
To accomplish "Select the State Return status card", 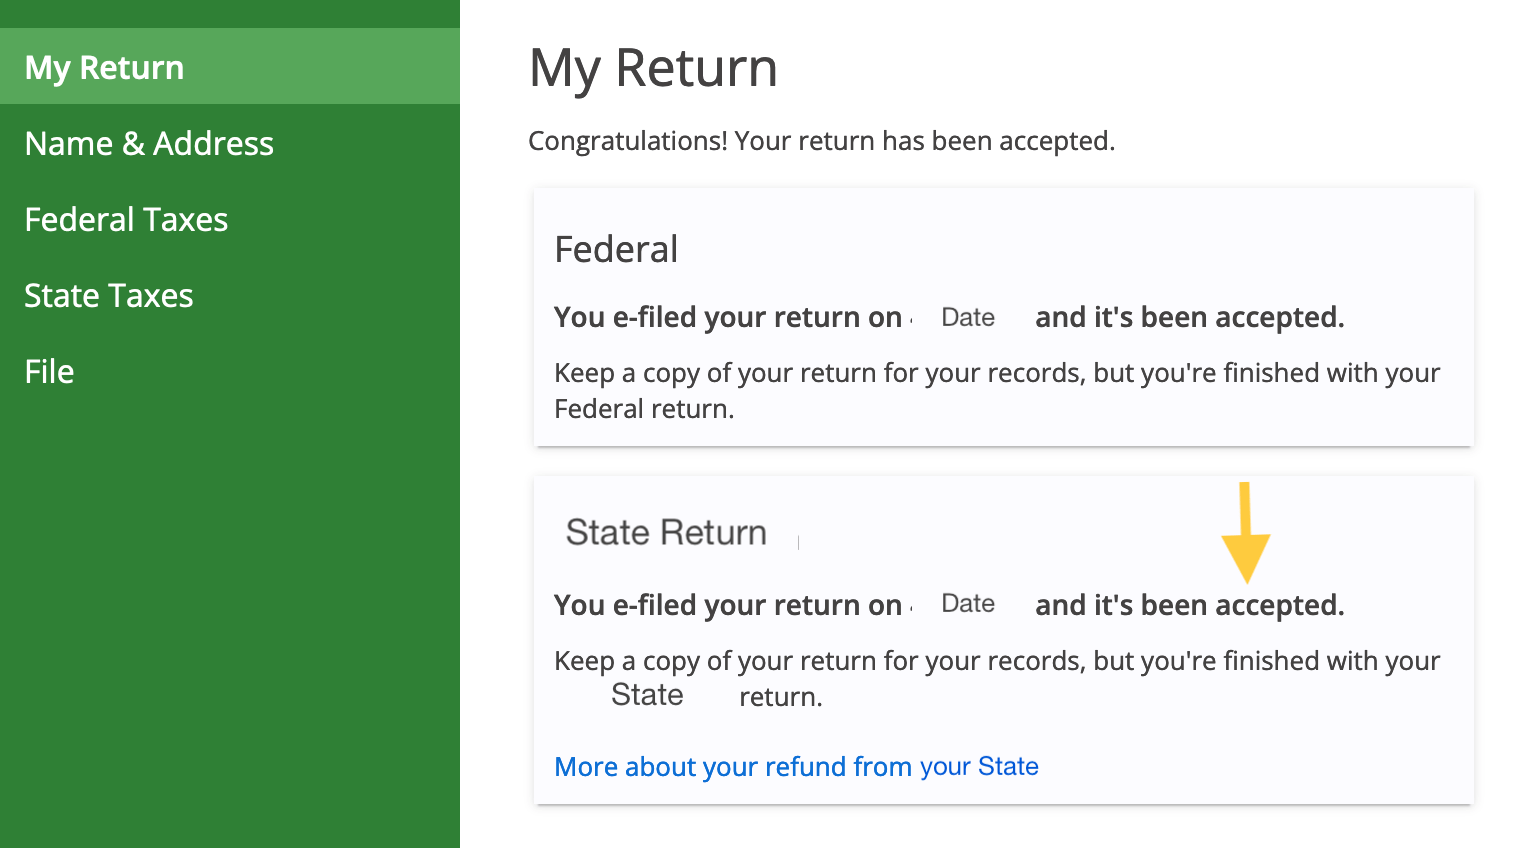I will click(x=1003, y=640).
